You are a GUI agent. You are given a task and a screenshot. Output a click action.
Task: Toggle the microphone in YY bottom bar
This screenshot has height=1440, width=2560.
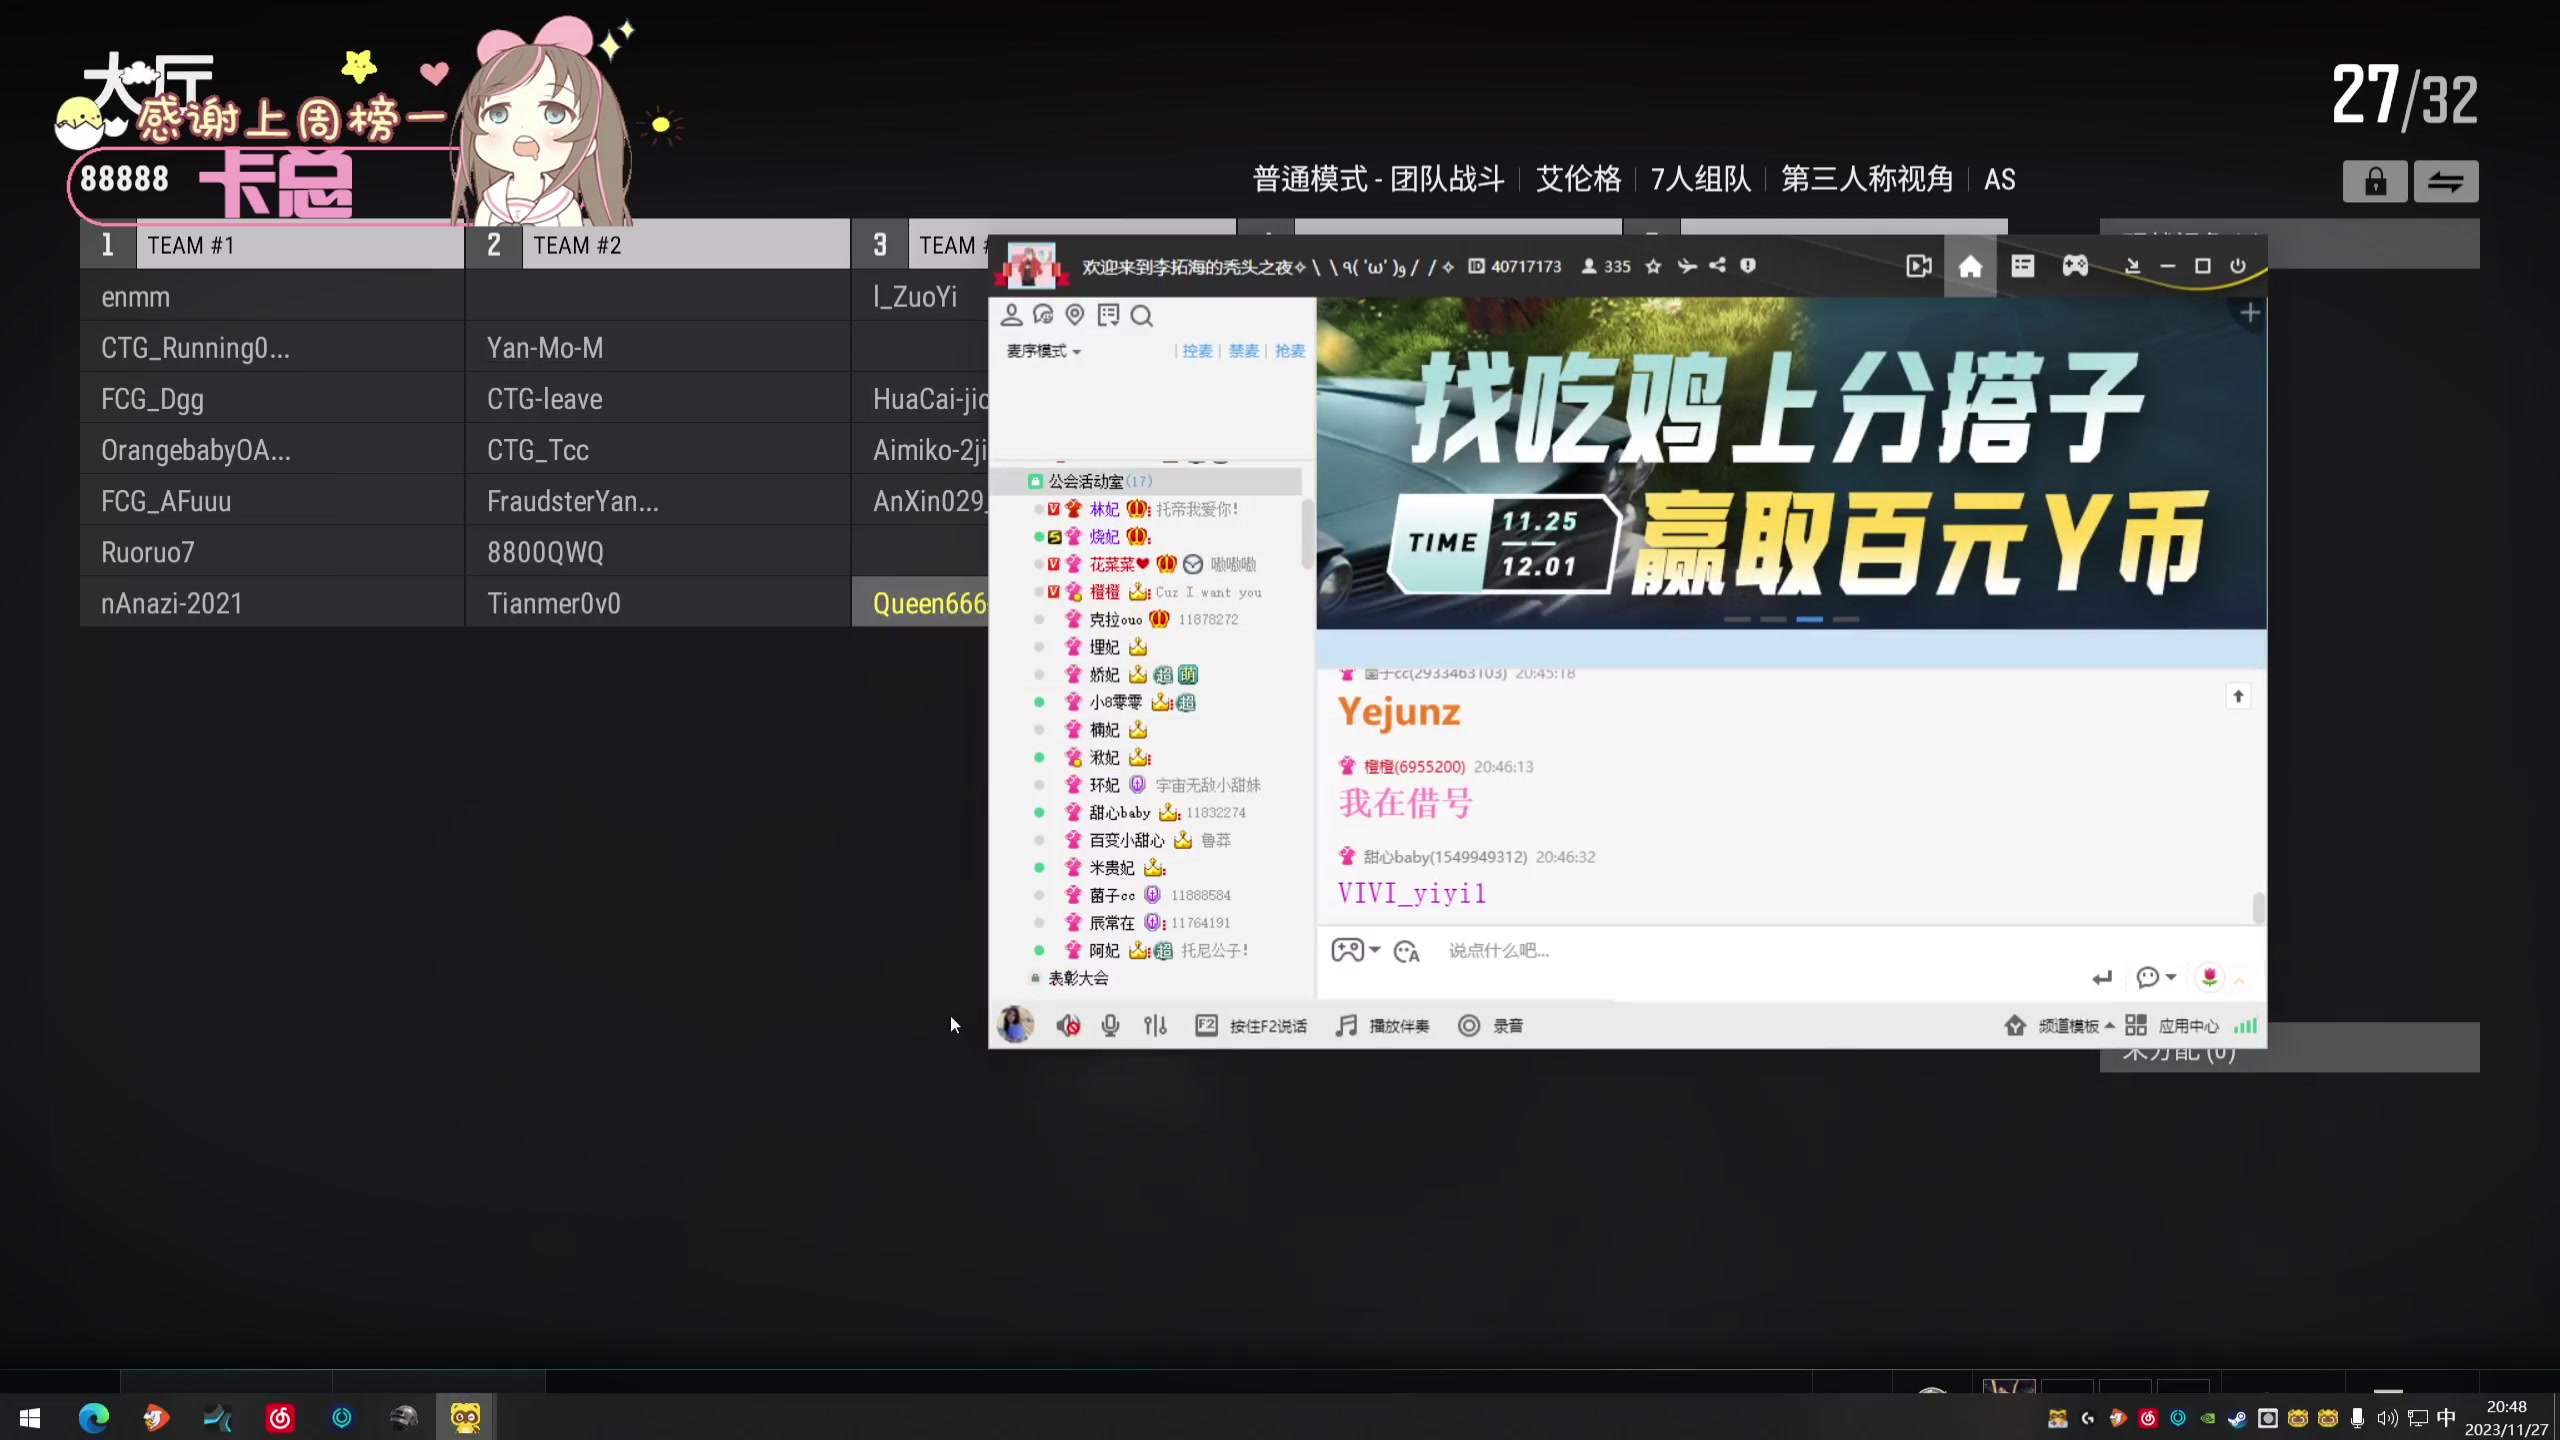[1110, 1026]
